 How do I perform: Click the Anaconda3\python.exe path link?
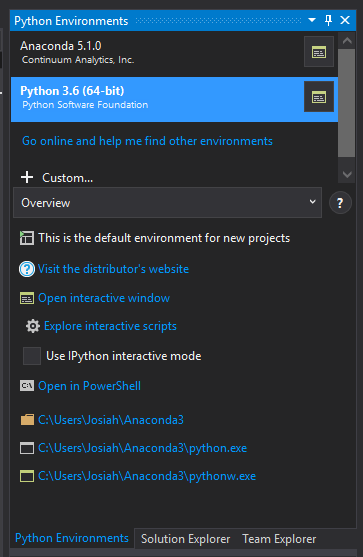click(x=142, y=448)
